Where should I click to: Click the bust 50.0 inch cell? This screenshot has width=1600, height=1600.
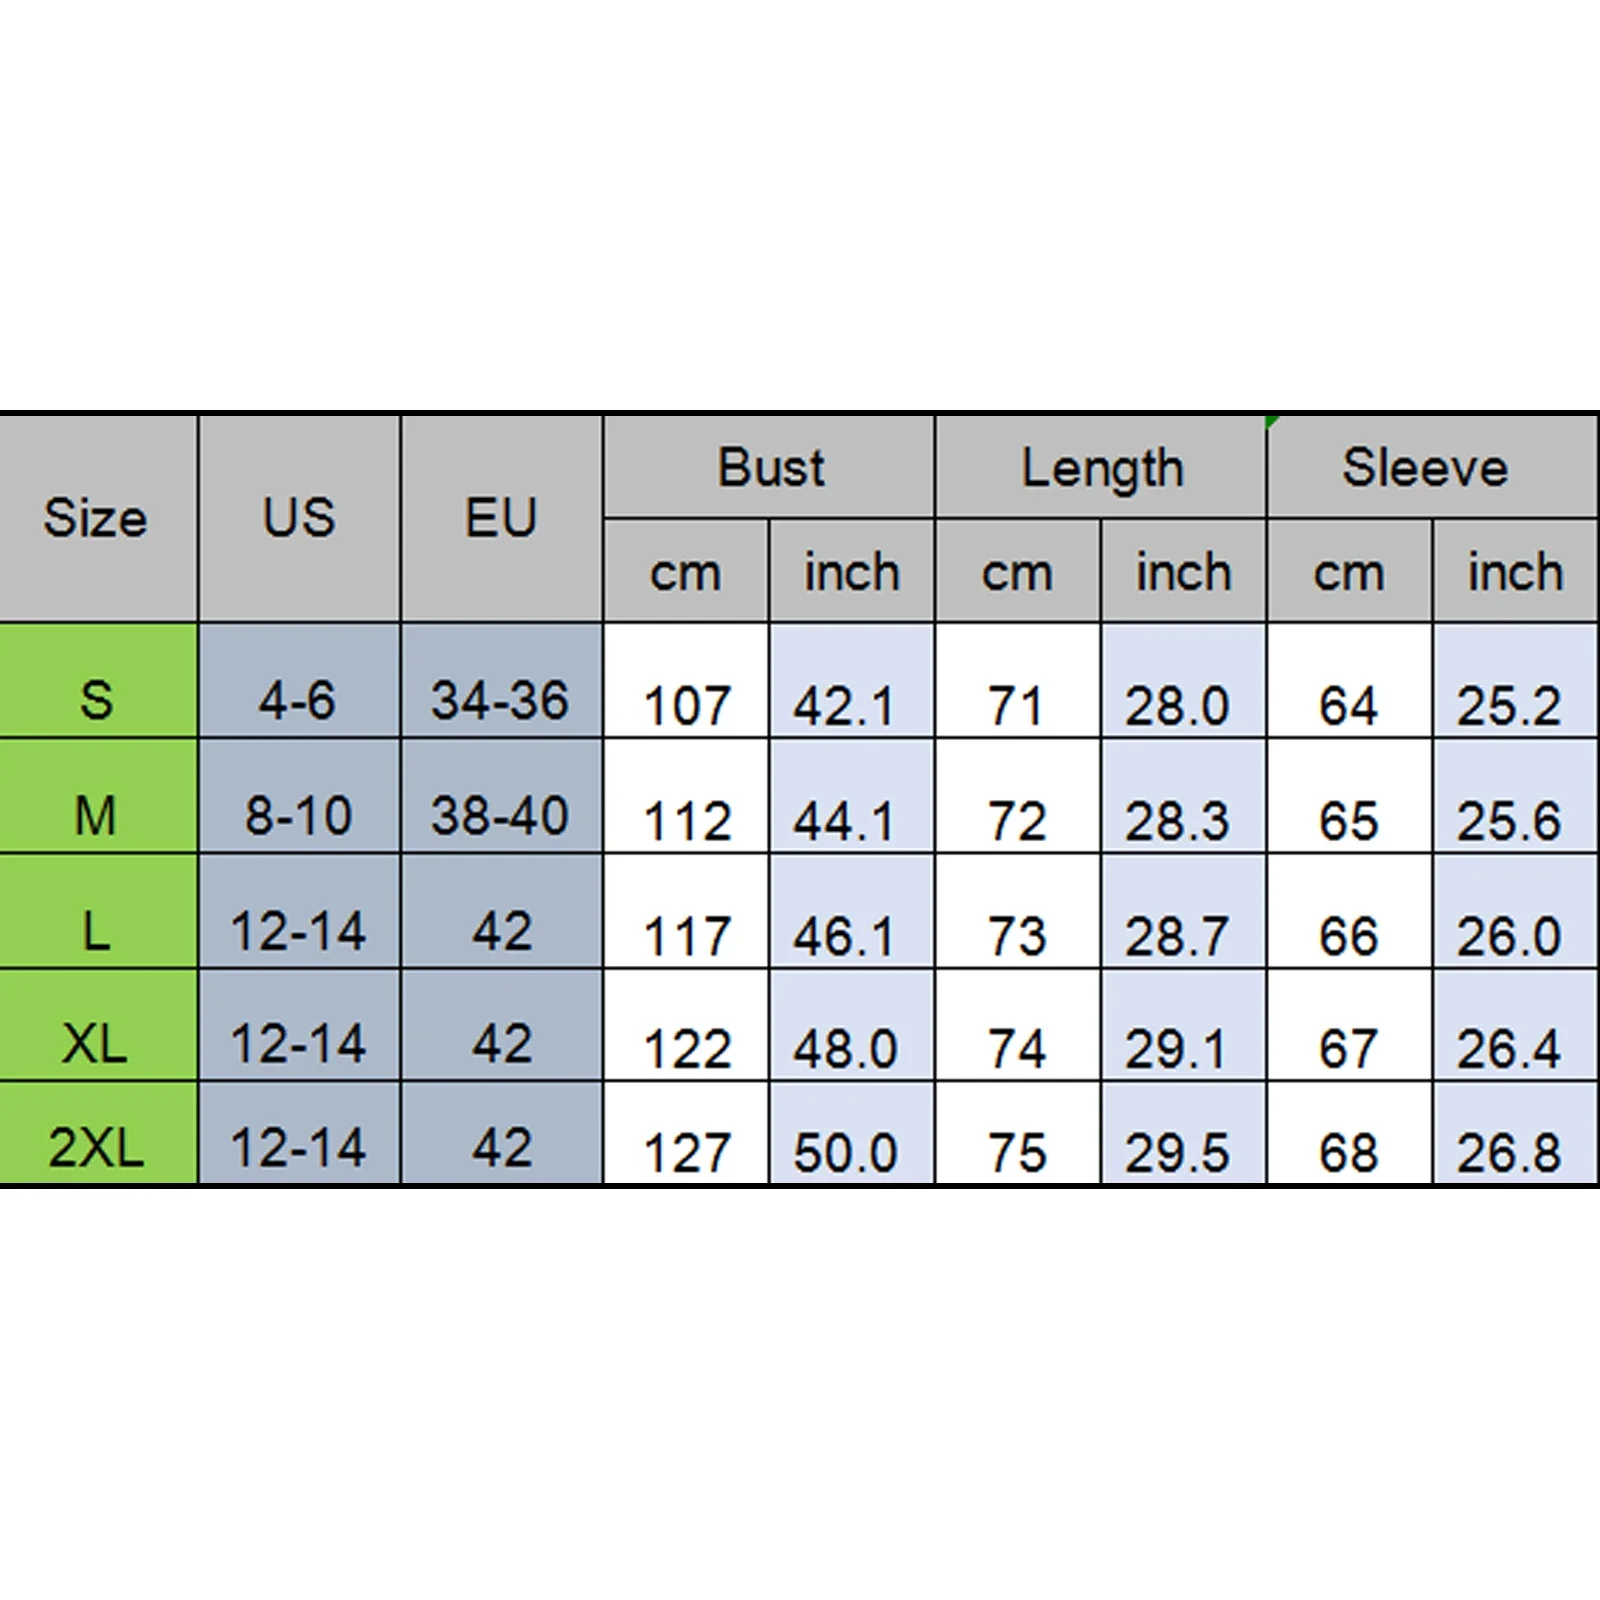(x=852, y=1133)
